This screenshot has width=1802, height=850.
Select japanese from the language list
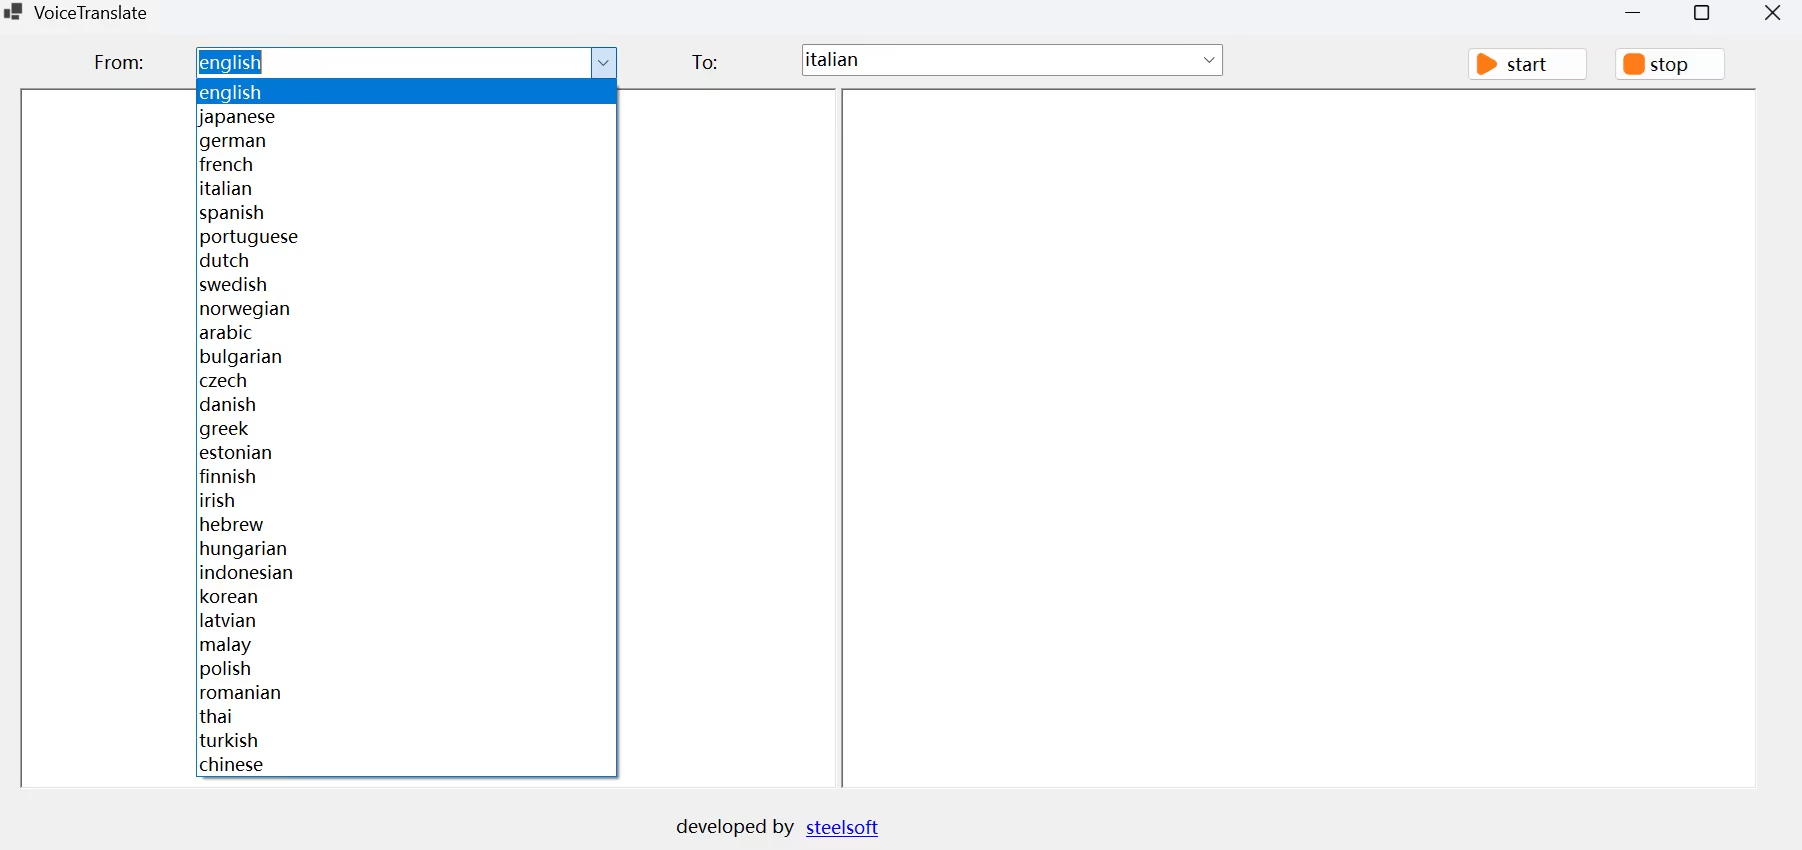[x=407, y=117]
